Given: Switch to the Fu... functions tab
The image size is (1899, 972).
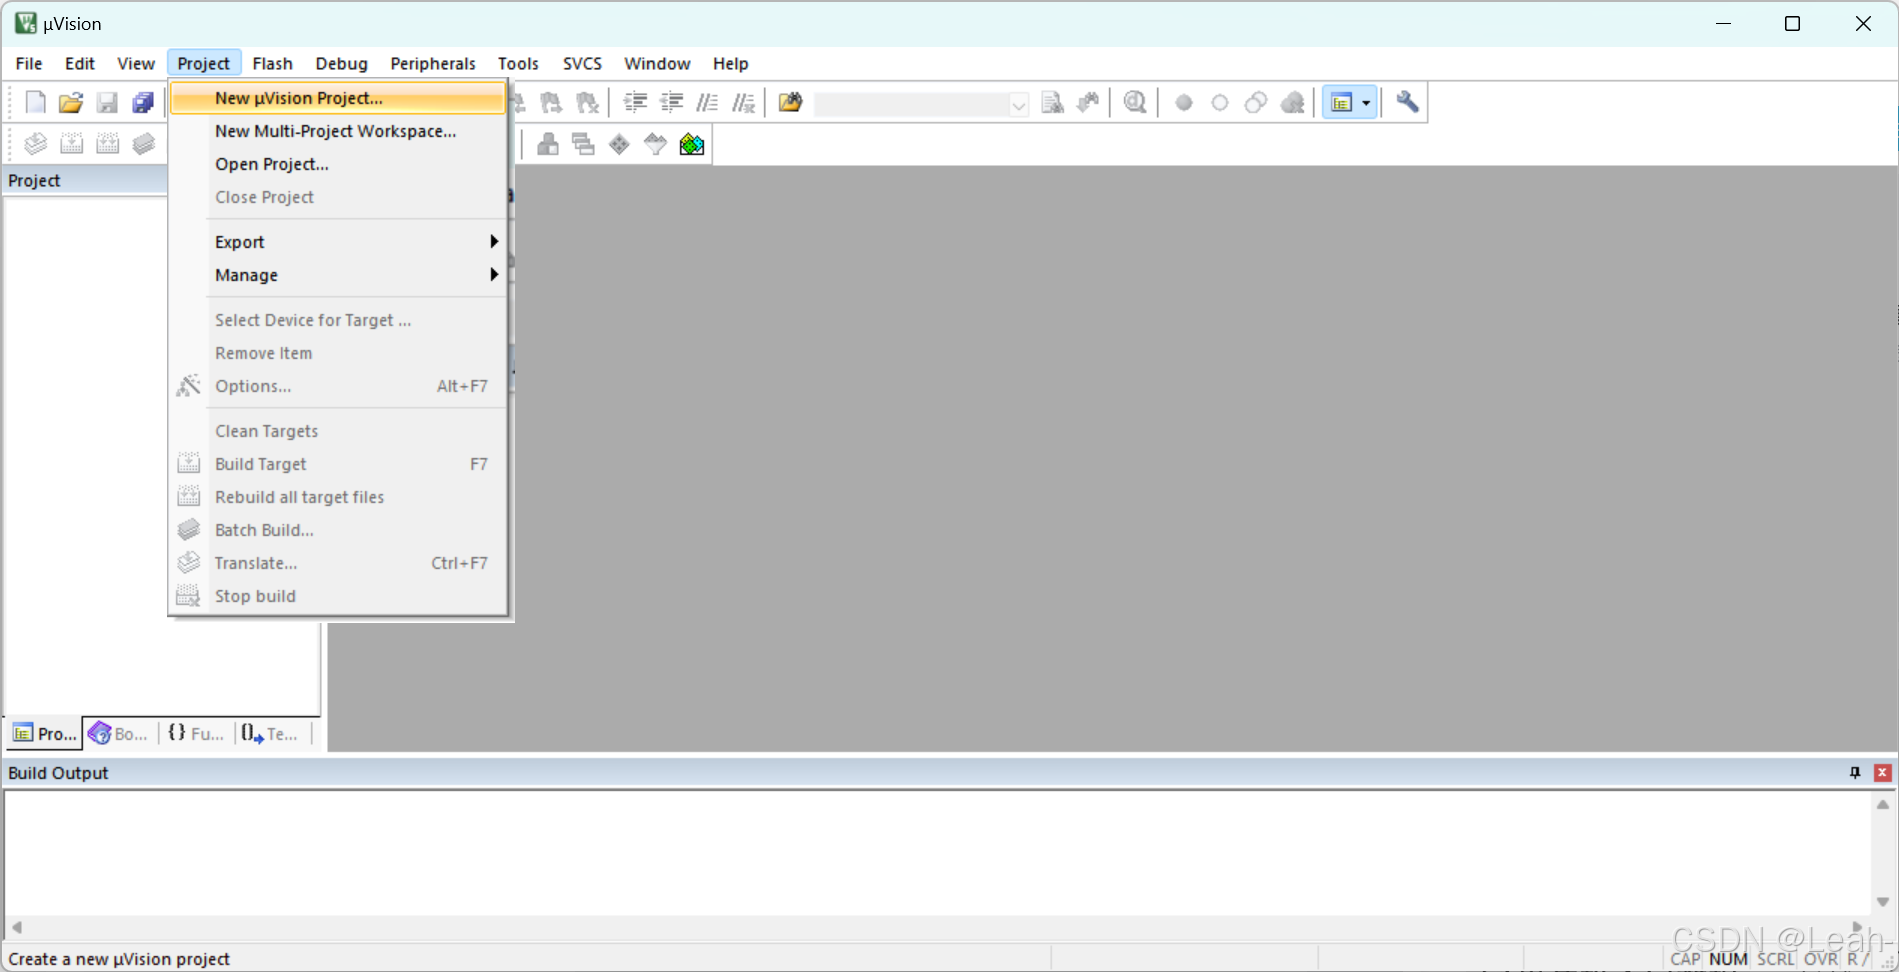Looking at the screenshot, I should 196,734.
